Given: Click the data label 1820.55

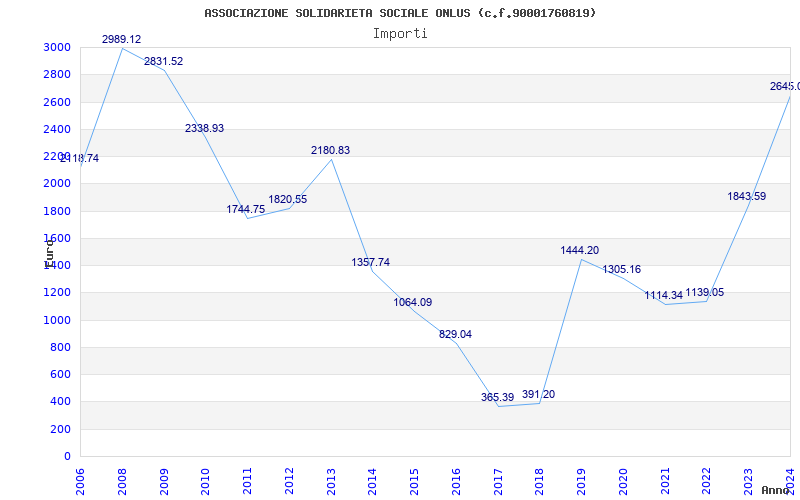Looking at the screenshot, I should (x=288, y=199).
